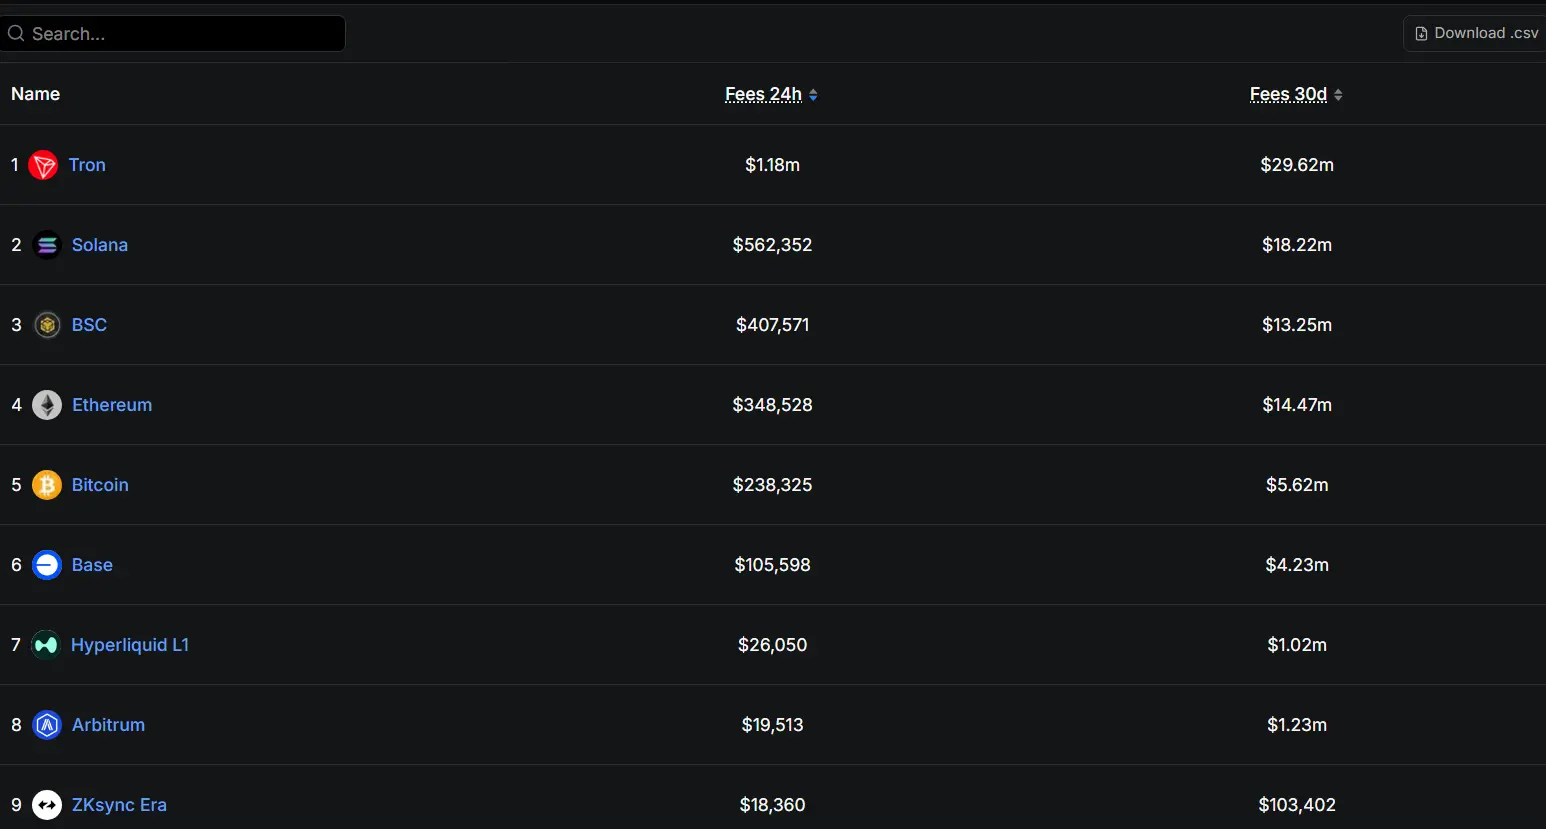The width and height of the screenshot is (1546, 829).
Task: Open the Tron chain link
Action: (x=87, y=165)
